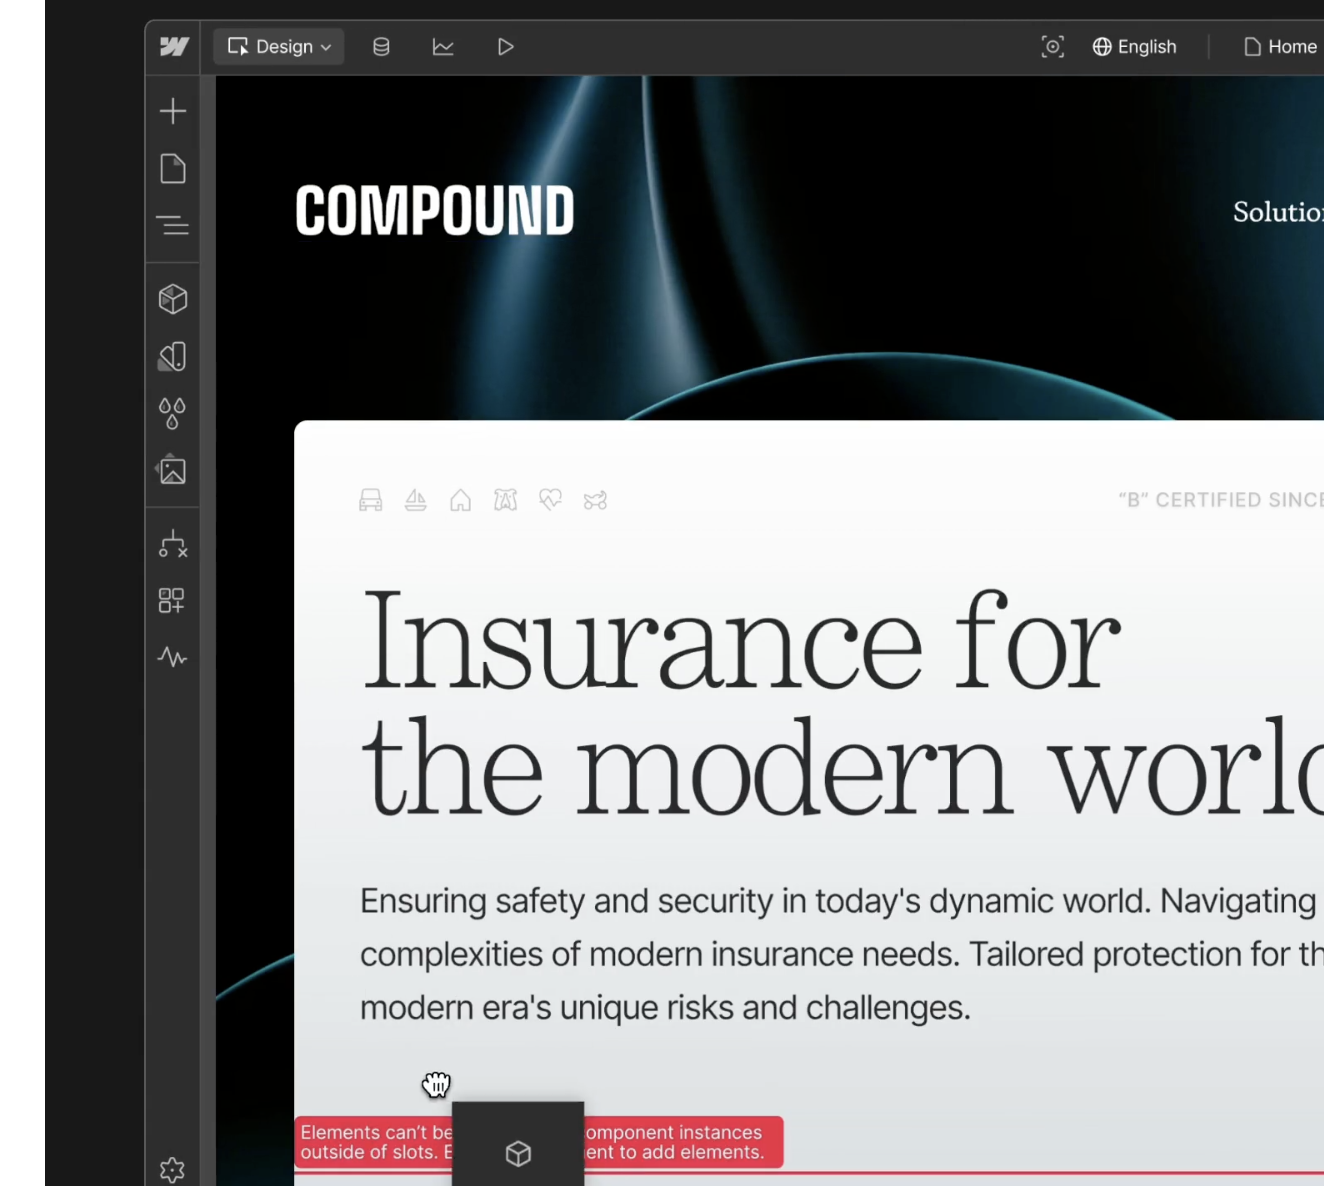
Task: Open the CMS database icon
Action: (381, 47)
